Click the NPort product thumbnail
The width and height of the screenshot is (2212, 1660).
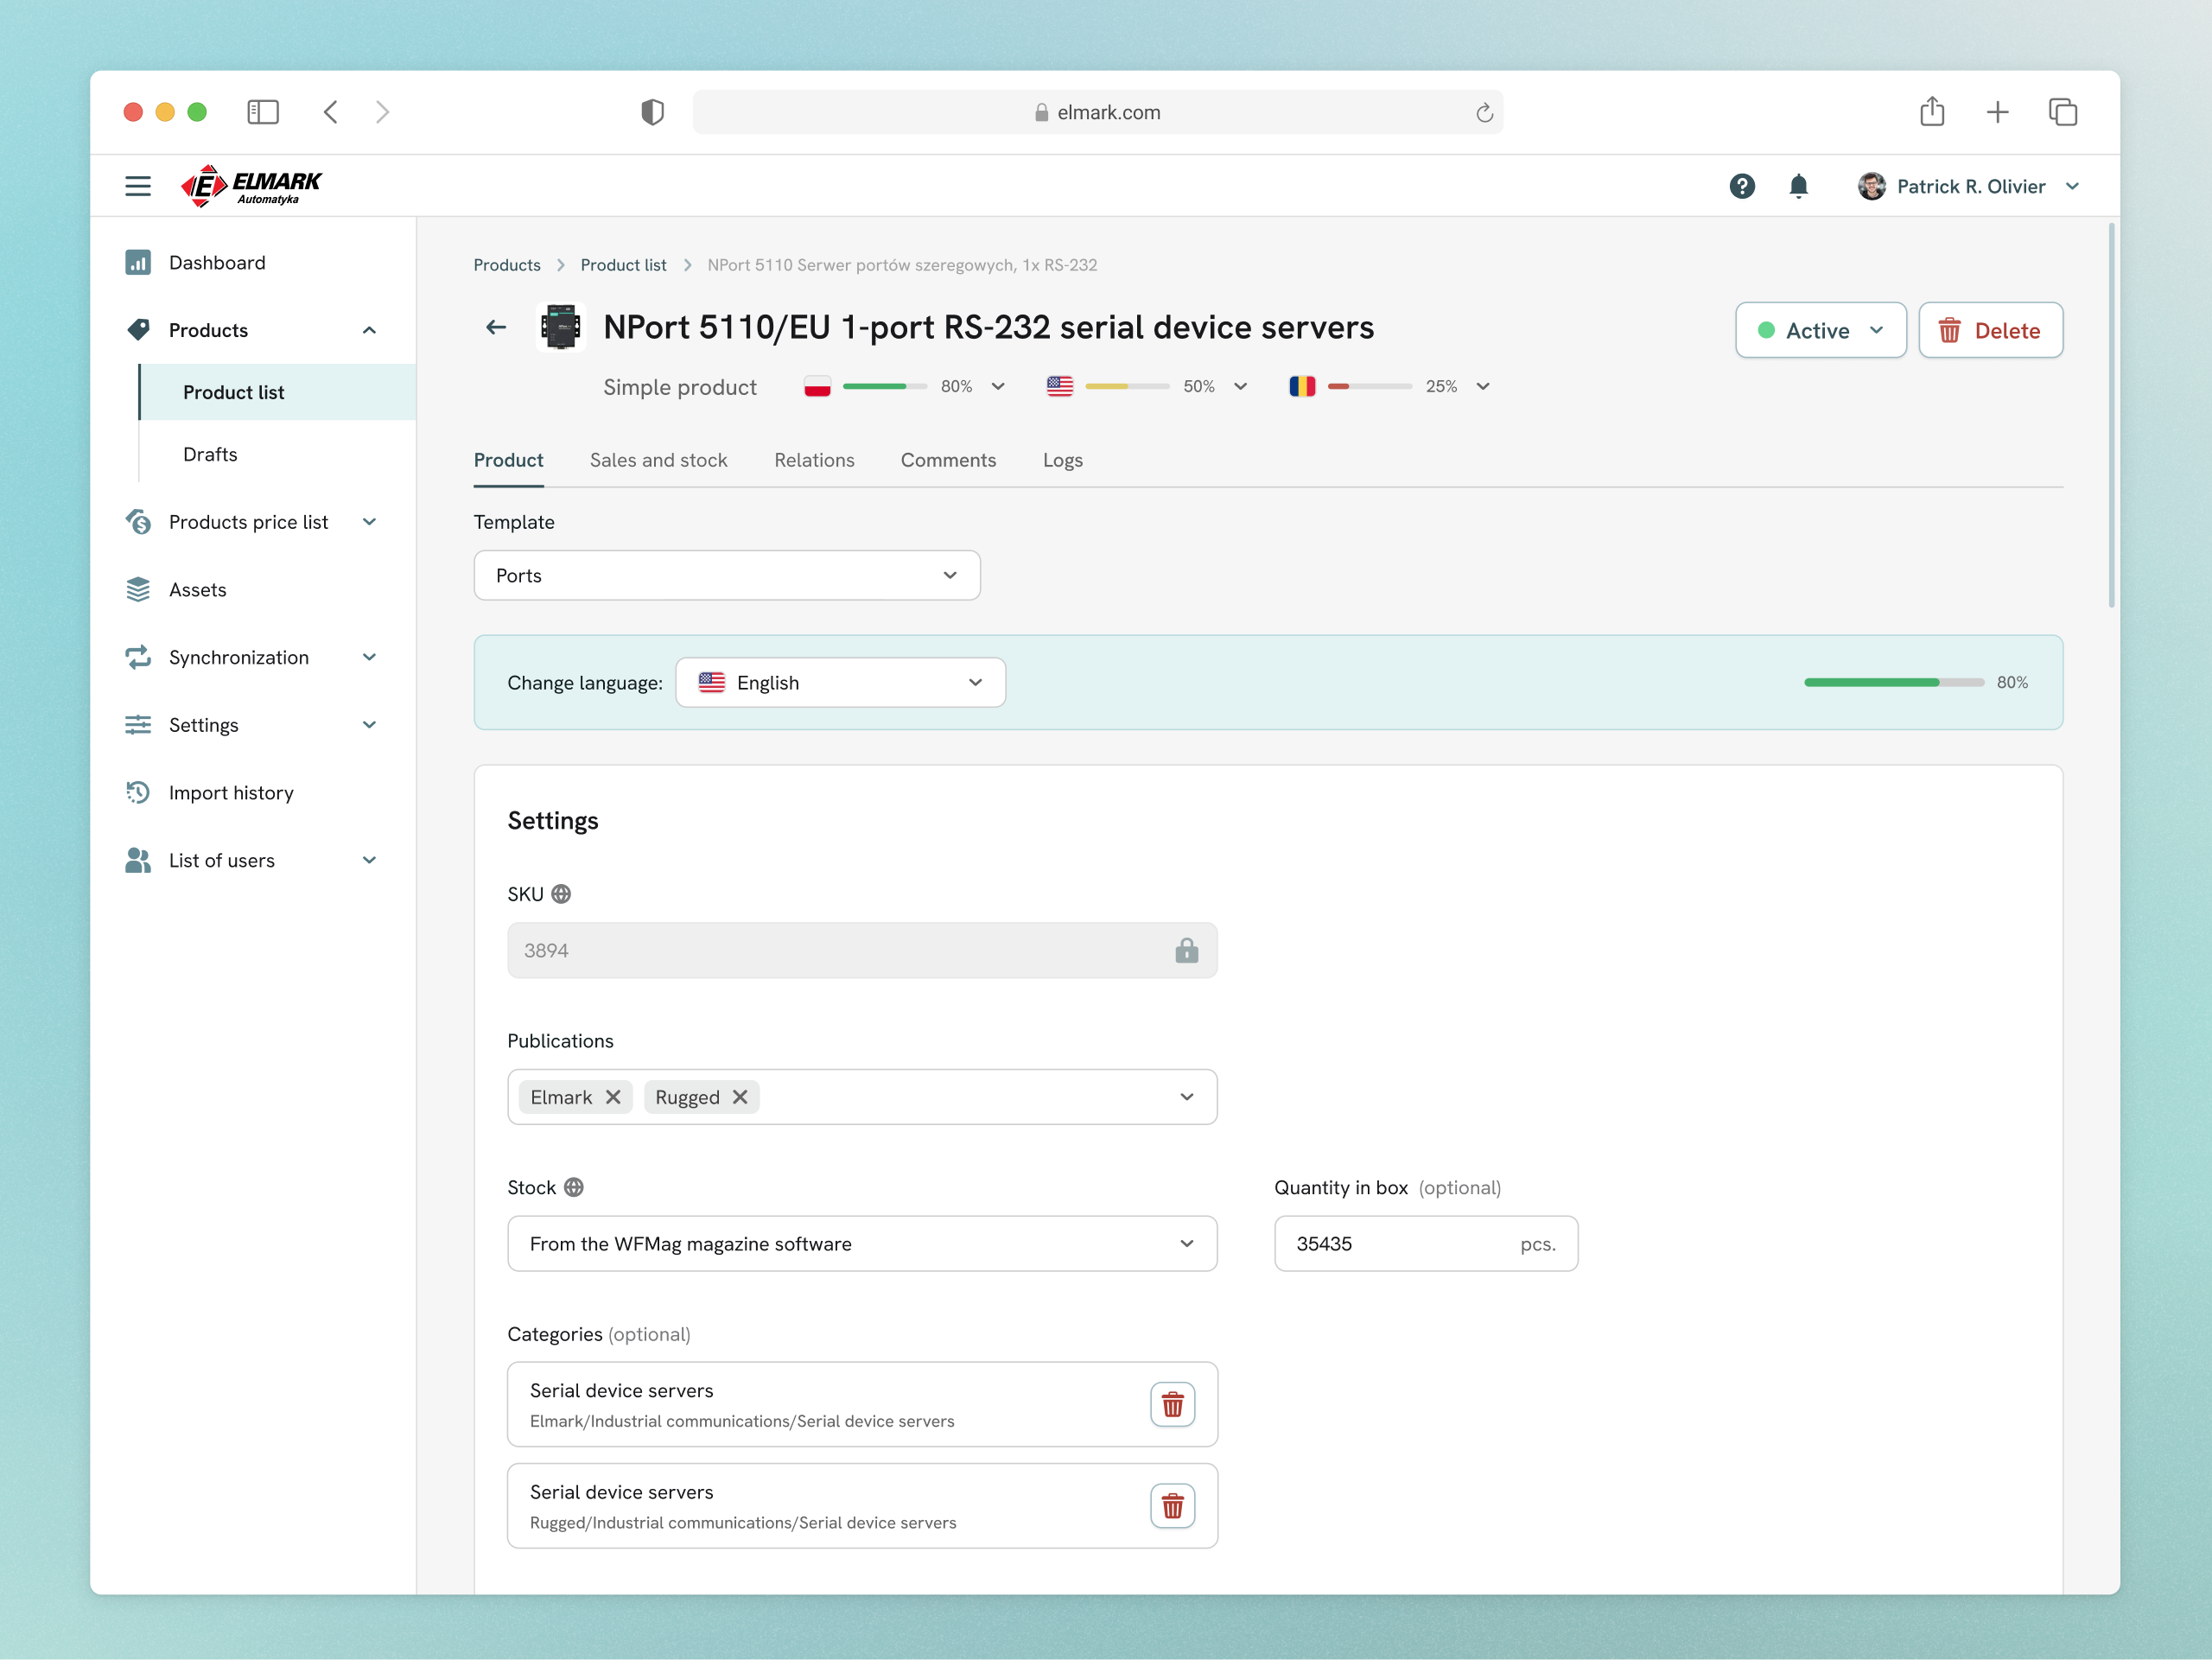(x=561, y=327)
